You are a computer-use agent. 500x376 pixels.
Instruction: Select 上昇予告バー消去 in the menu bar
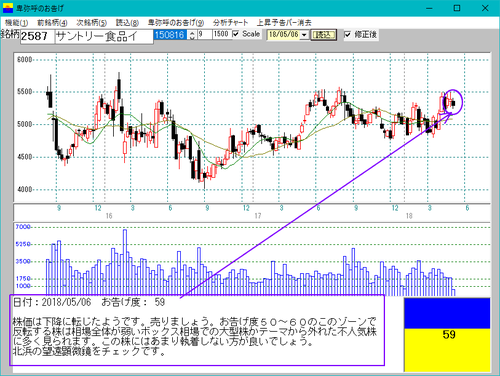point(284,23)
